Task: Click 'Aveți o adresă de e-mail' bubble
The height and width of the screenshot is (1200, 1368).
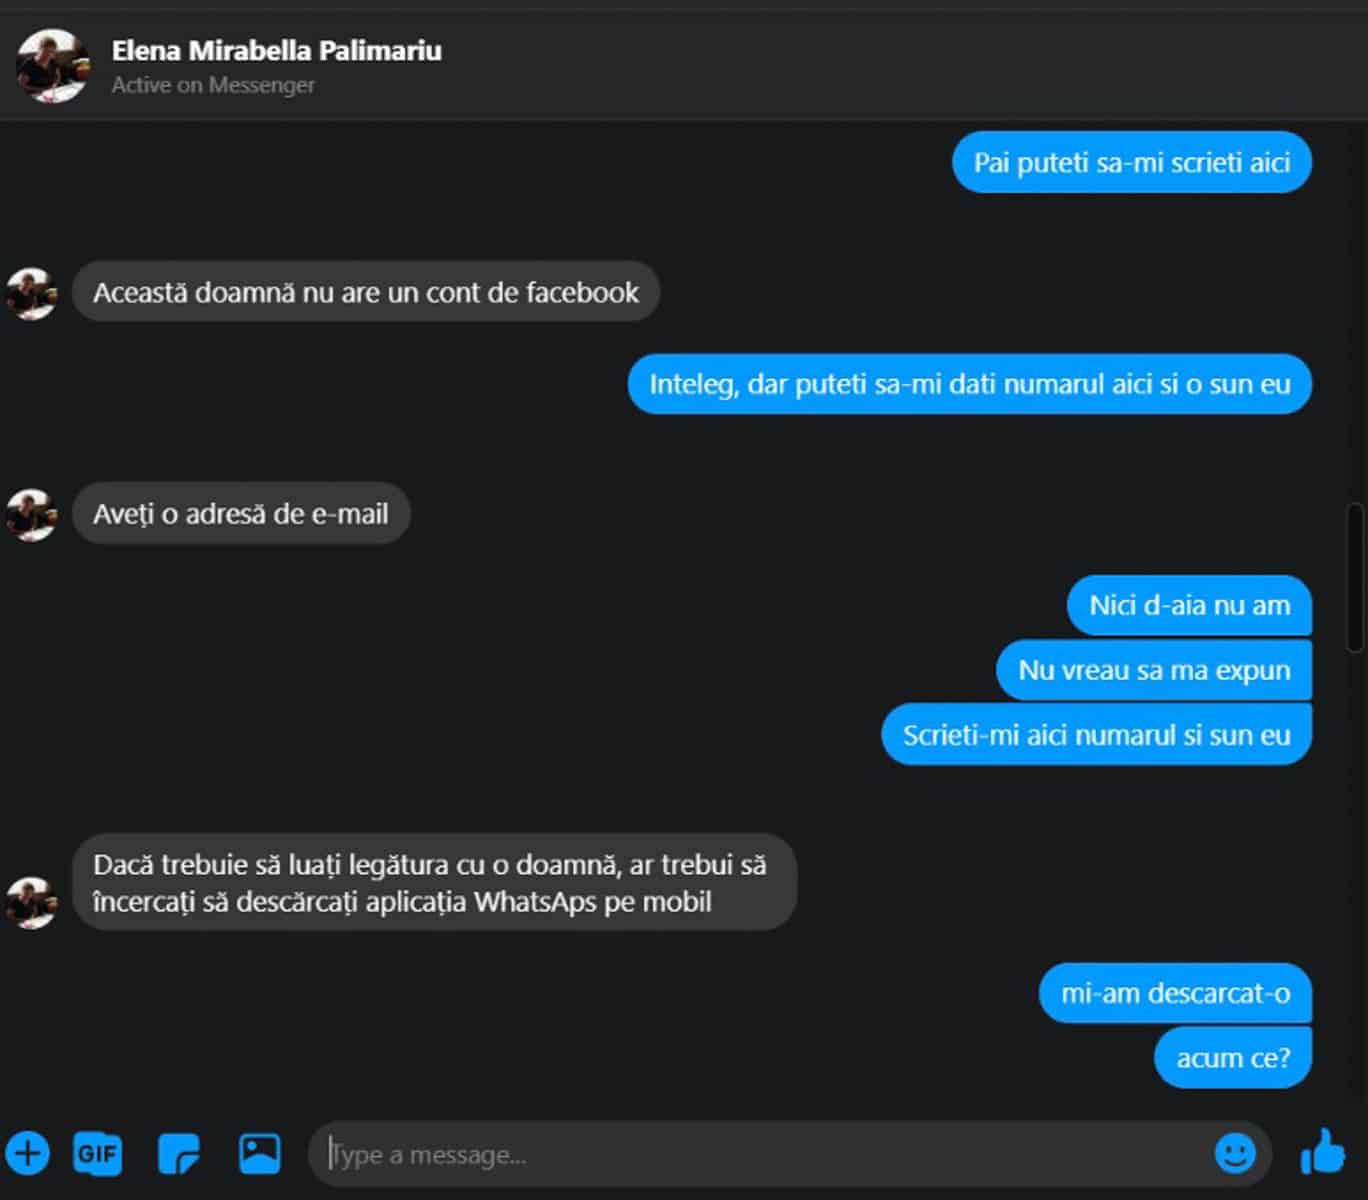Action: pos(241,514)
